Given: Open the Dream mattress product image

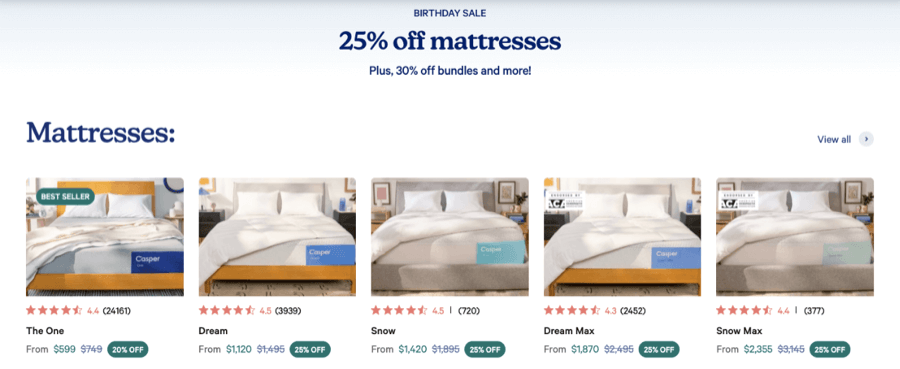Looking at the screenshot, I should (x=277, y=236).
